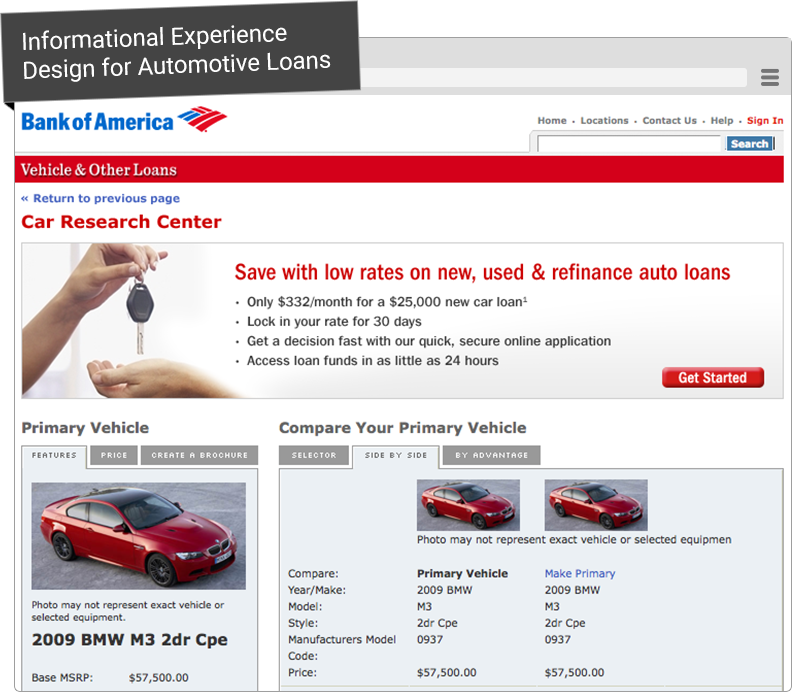Click the 'Lock in your rate for 30 days' text

(334, 322)
